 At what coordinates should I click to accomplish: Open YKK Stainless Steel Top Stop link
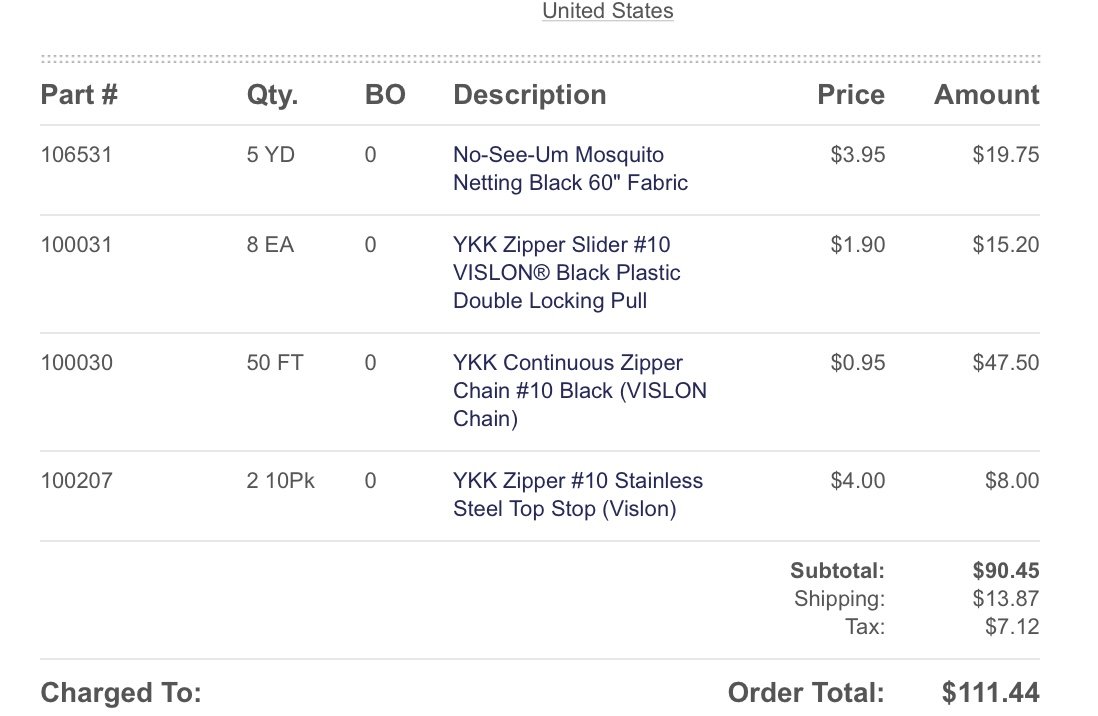[x=578, y=495]
